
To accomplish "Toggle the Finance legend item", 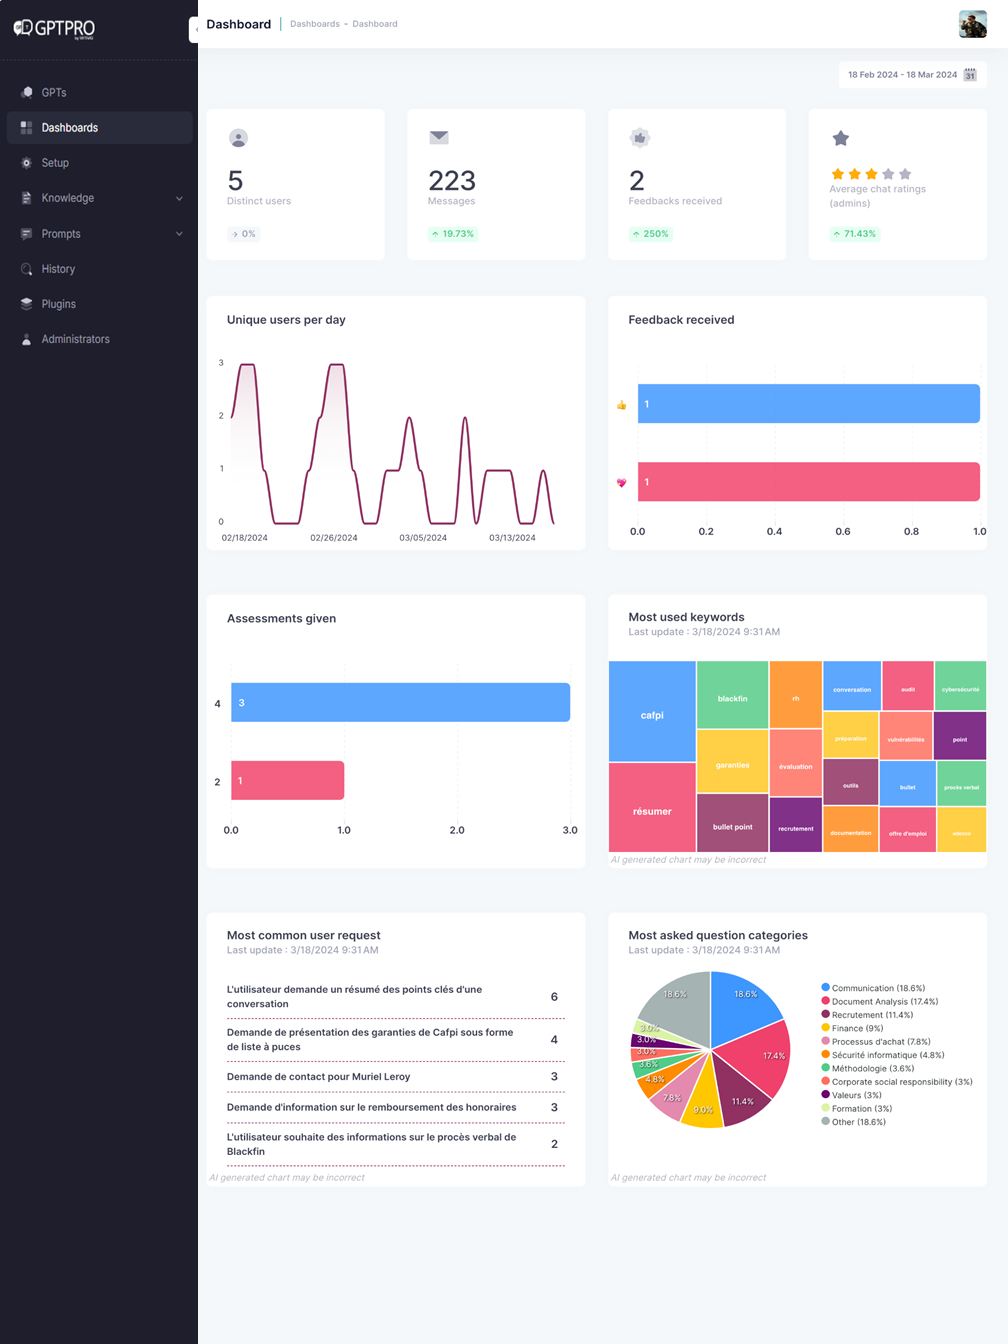I will pos(855,1027).
